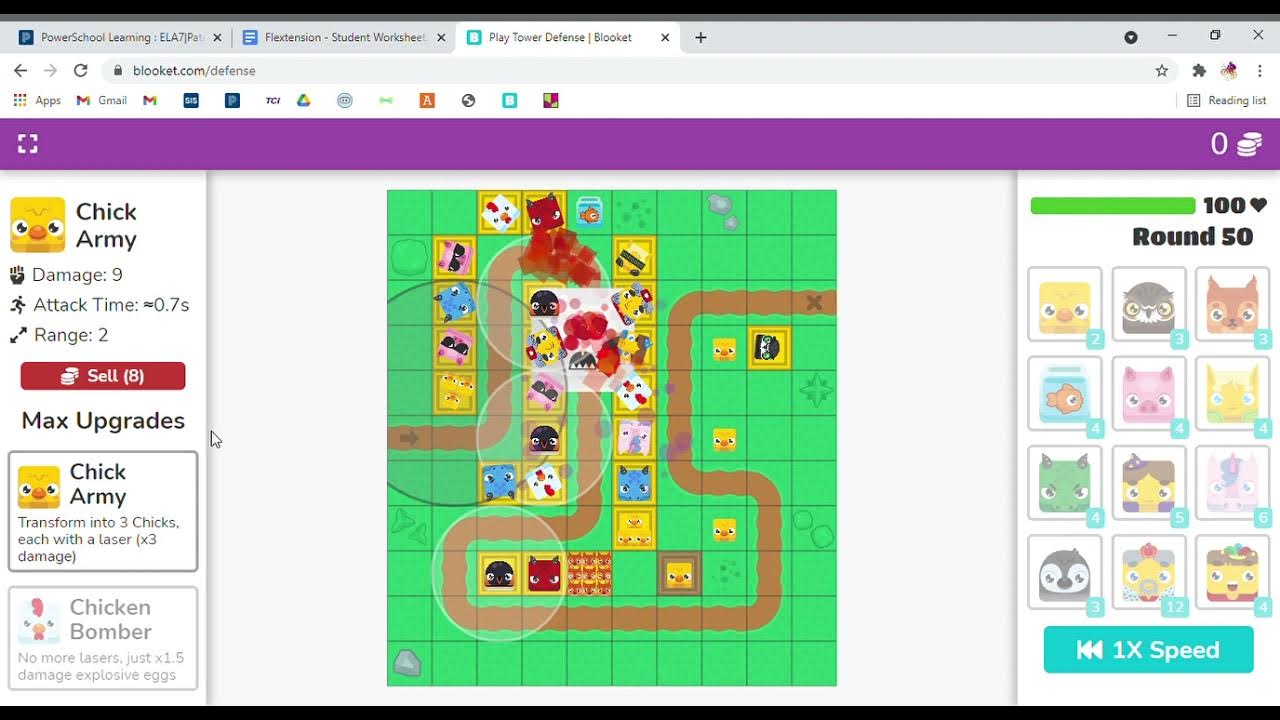Open a new browser tab
Viewport: 1280px width, 720px height.
tap(701, 37)
